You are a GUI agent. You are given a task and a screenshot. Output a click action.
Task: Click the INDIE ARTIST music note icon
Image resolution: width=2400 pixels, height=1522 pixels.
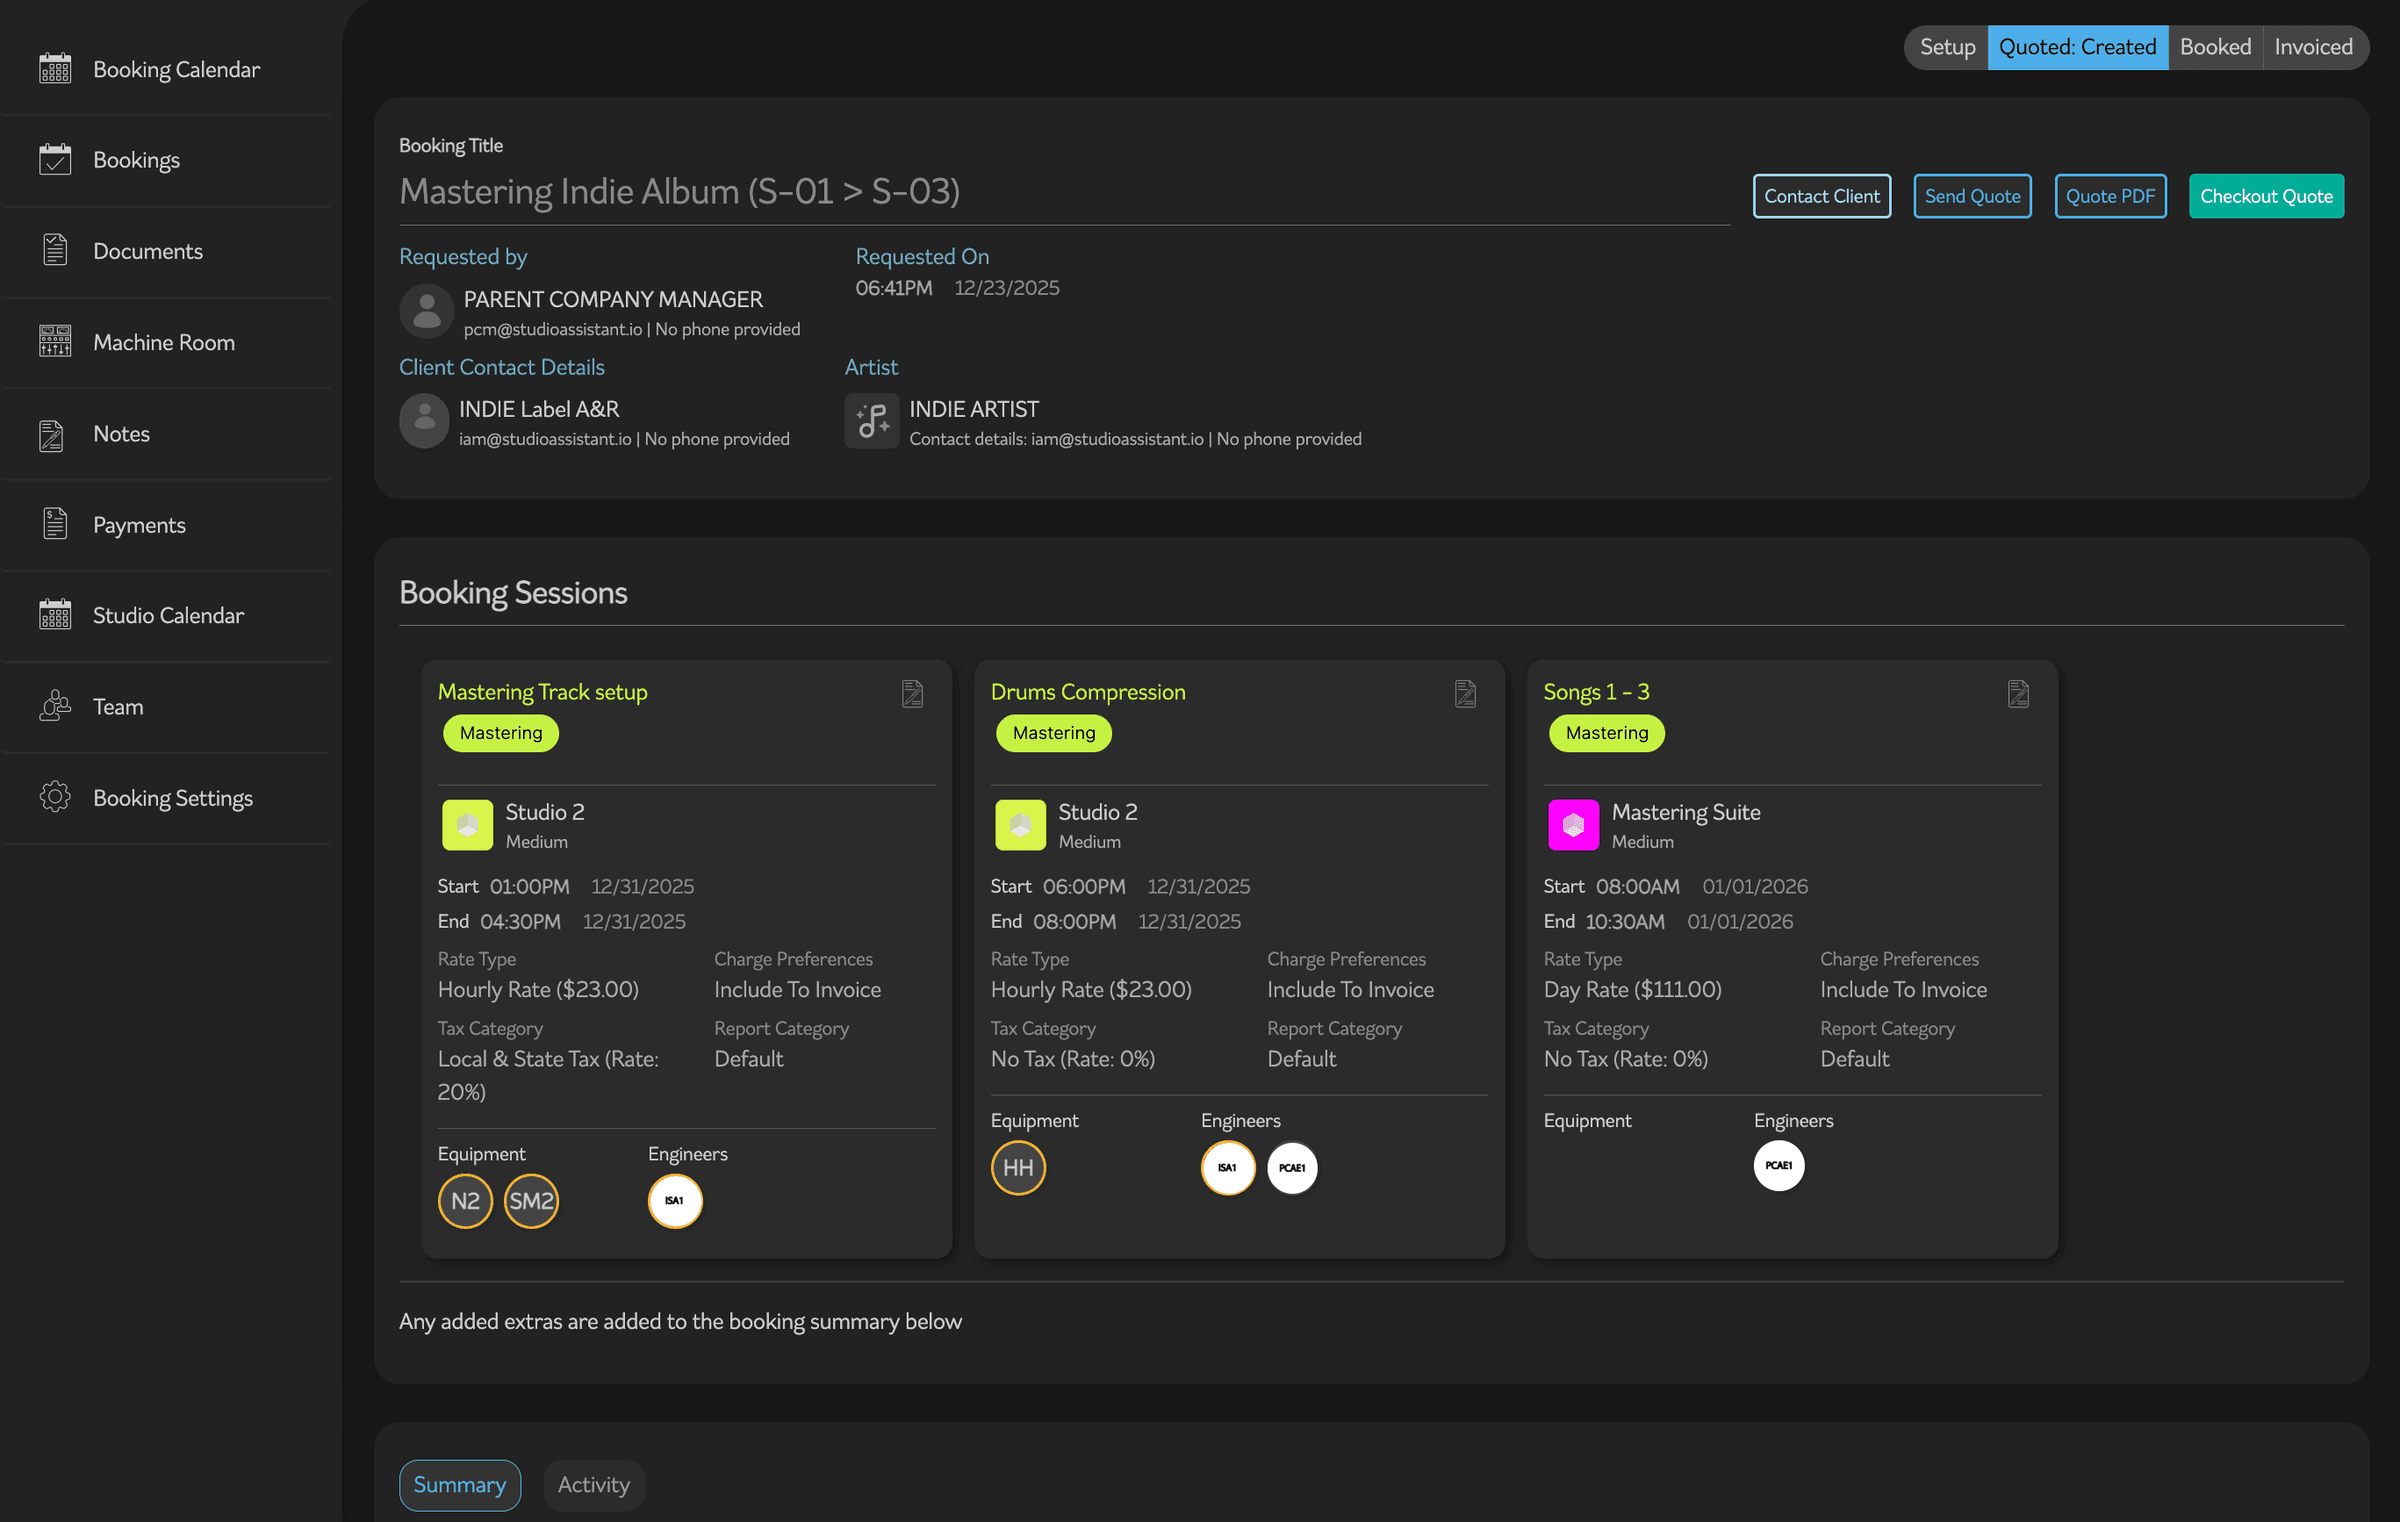pyautogui.click(x=872, y=420)
